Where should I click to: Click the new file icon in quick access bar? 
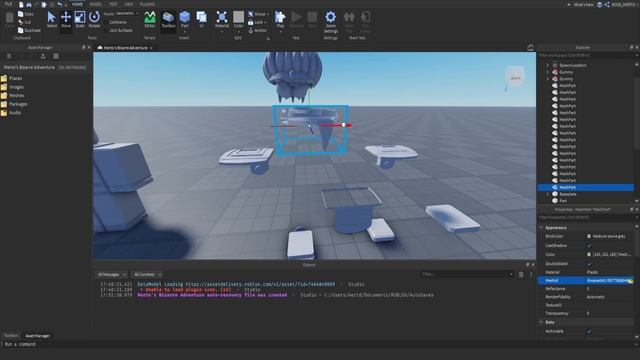click(21, 4)
